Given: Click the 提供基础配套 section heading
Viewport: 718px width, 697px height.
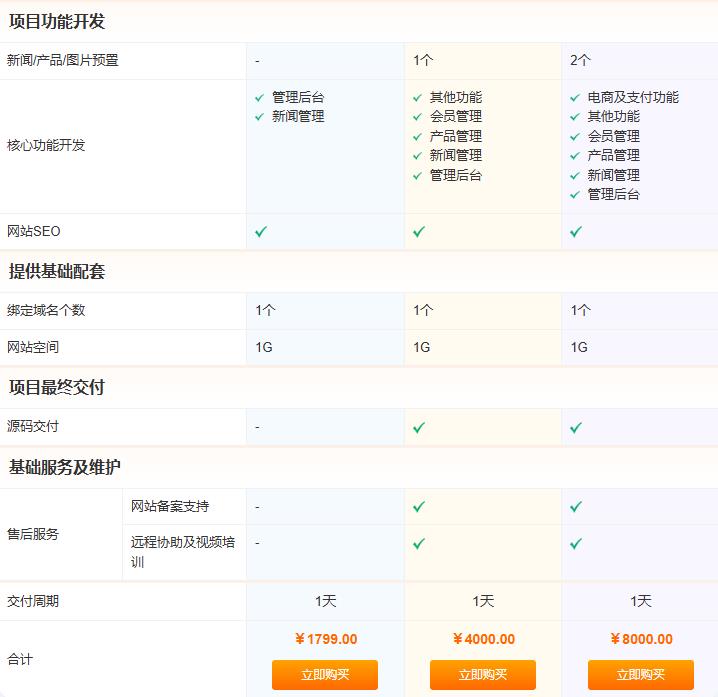Looking at the screenshot, I should [57, 272].
